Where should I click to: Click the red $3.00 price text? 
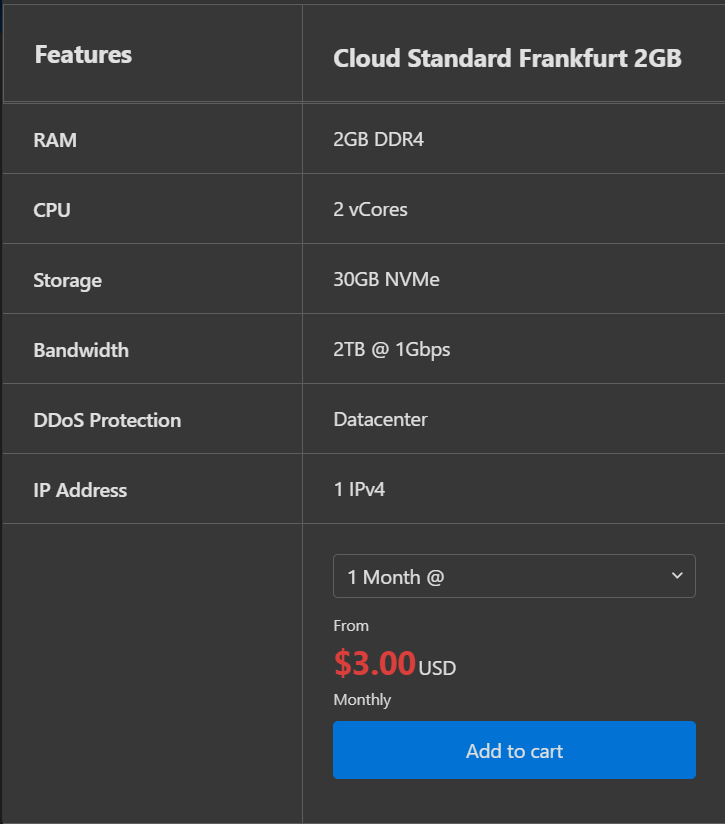pos(375,663)
